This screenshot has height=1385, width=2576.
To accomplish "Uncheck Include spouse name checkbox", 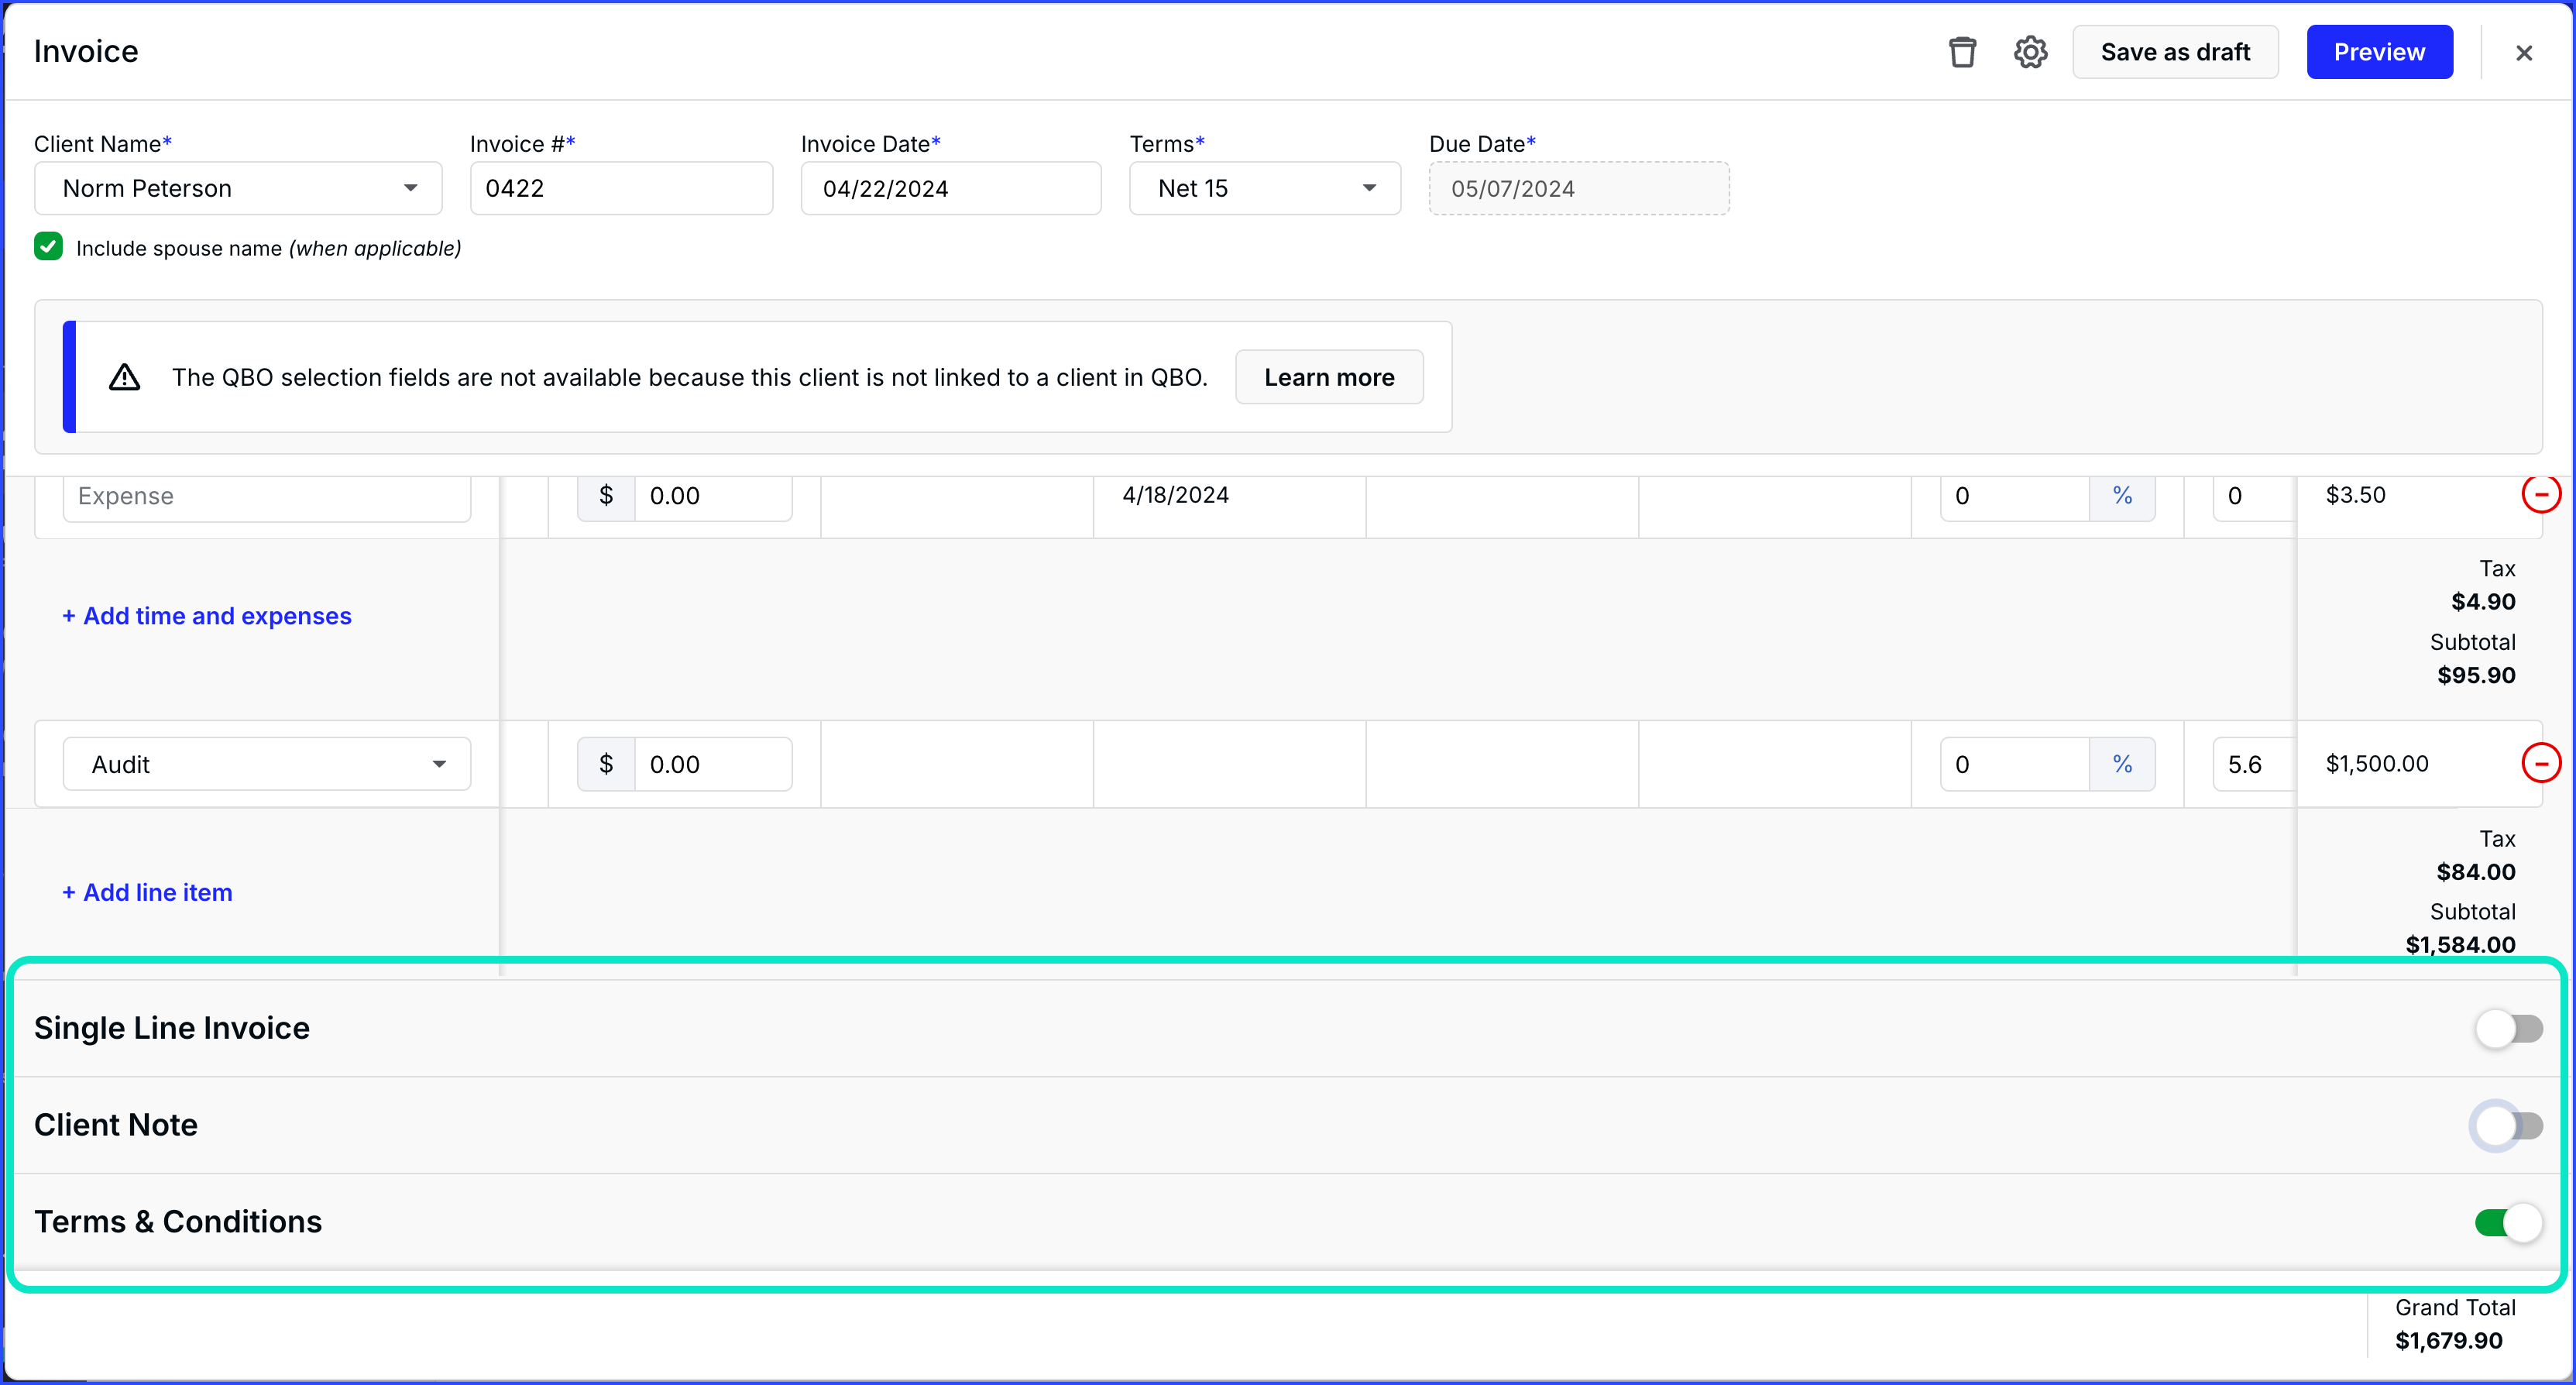I will coord(48,247).
